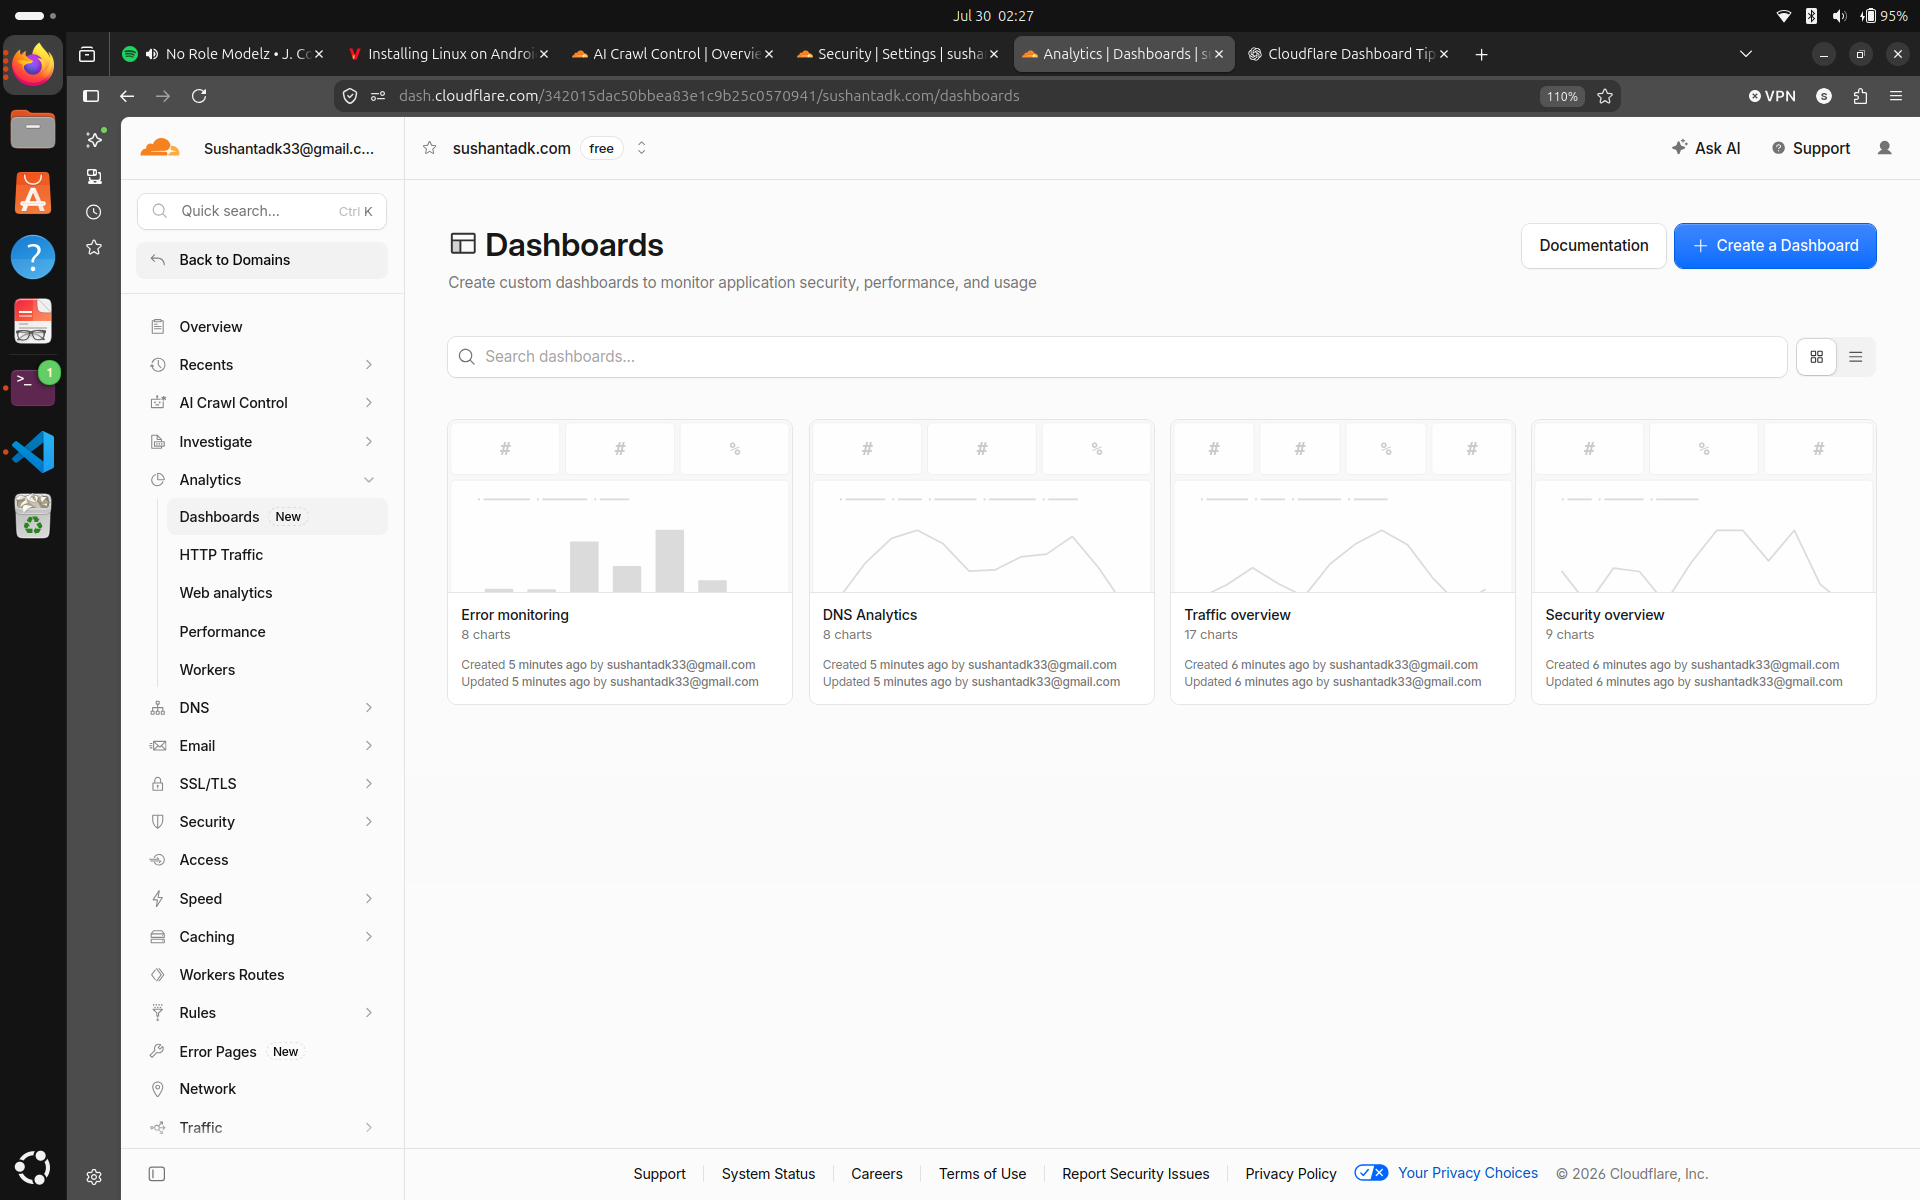1920x1200 pixels.
Task: Open sidebar synced tabs icon
Action: point(94,176)
